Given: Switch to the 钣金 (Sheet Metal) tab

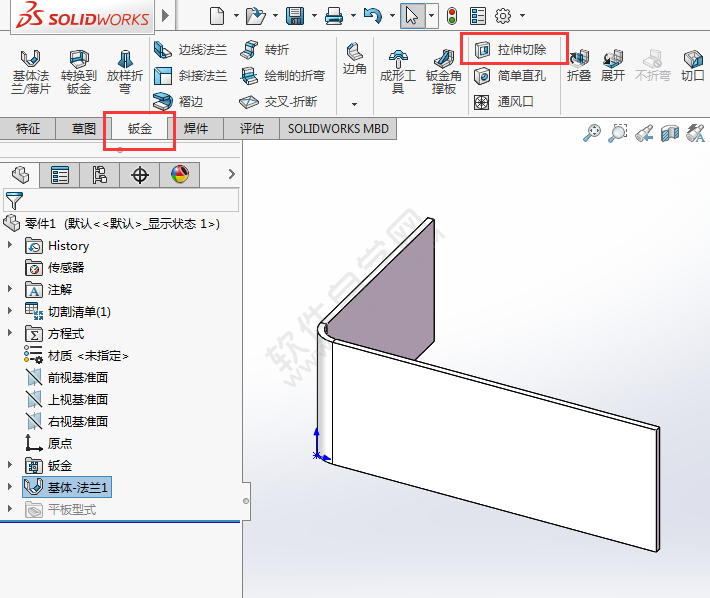Looking at the screenshot, I should tap(139, 129).
